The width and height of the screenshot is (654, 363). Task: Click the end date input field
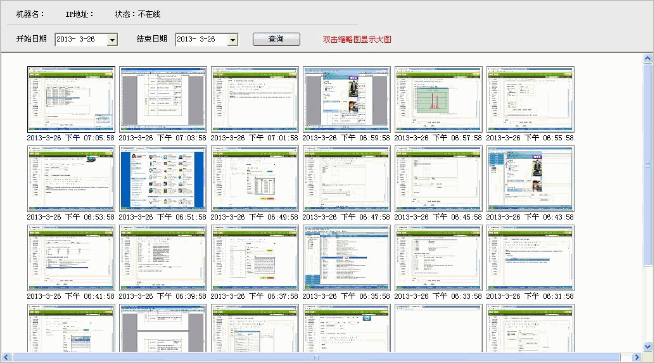coord(202,40)
